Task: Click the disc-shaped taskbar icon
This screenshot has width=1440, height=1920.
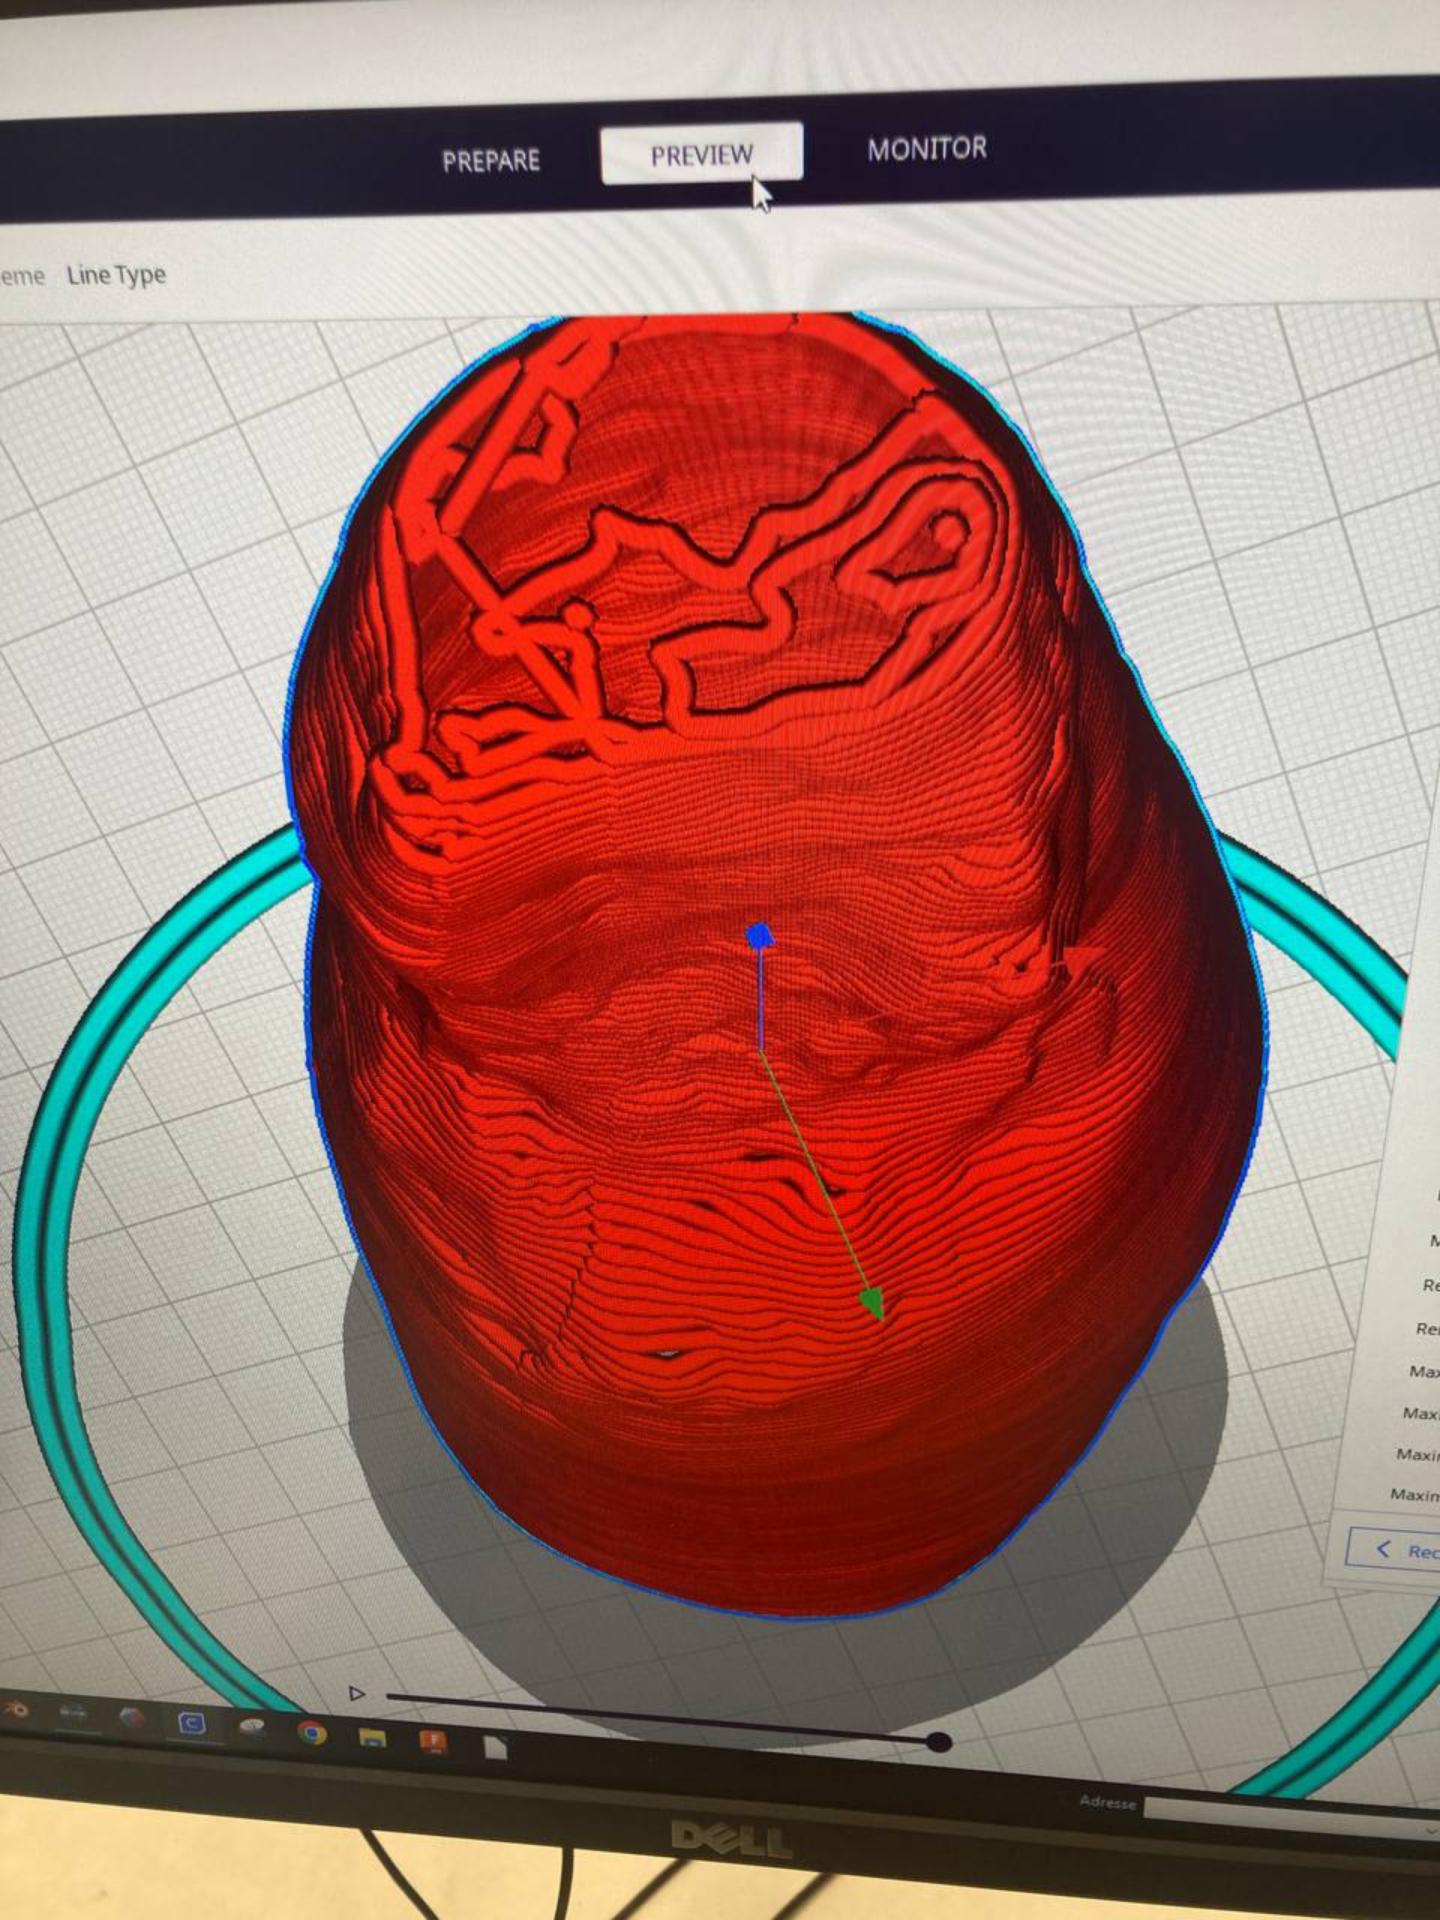Action: click(252, 1727)
